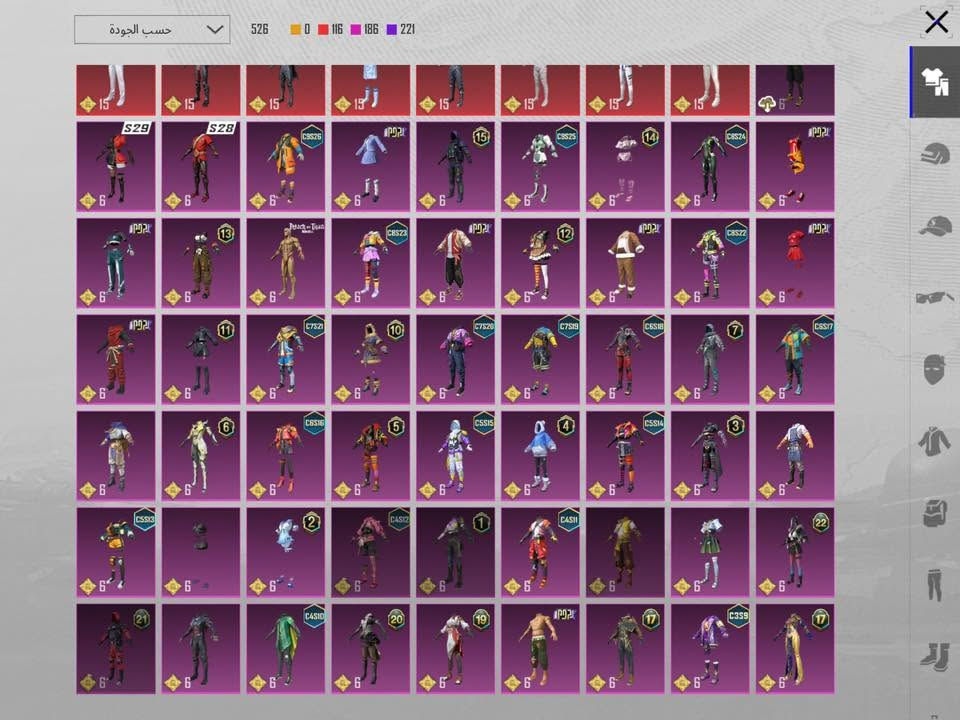Select the C8S26 orange jacket outfit
960x720 pixels.
286,167
